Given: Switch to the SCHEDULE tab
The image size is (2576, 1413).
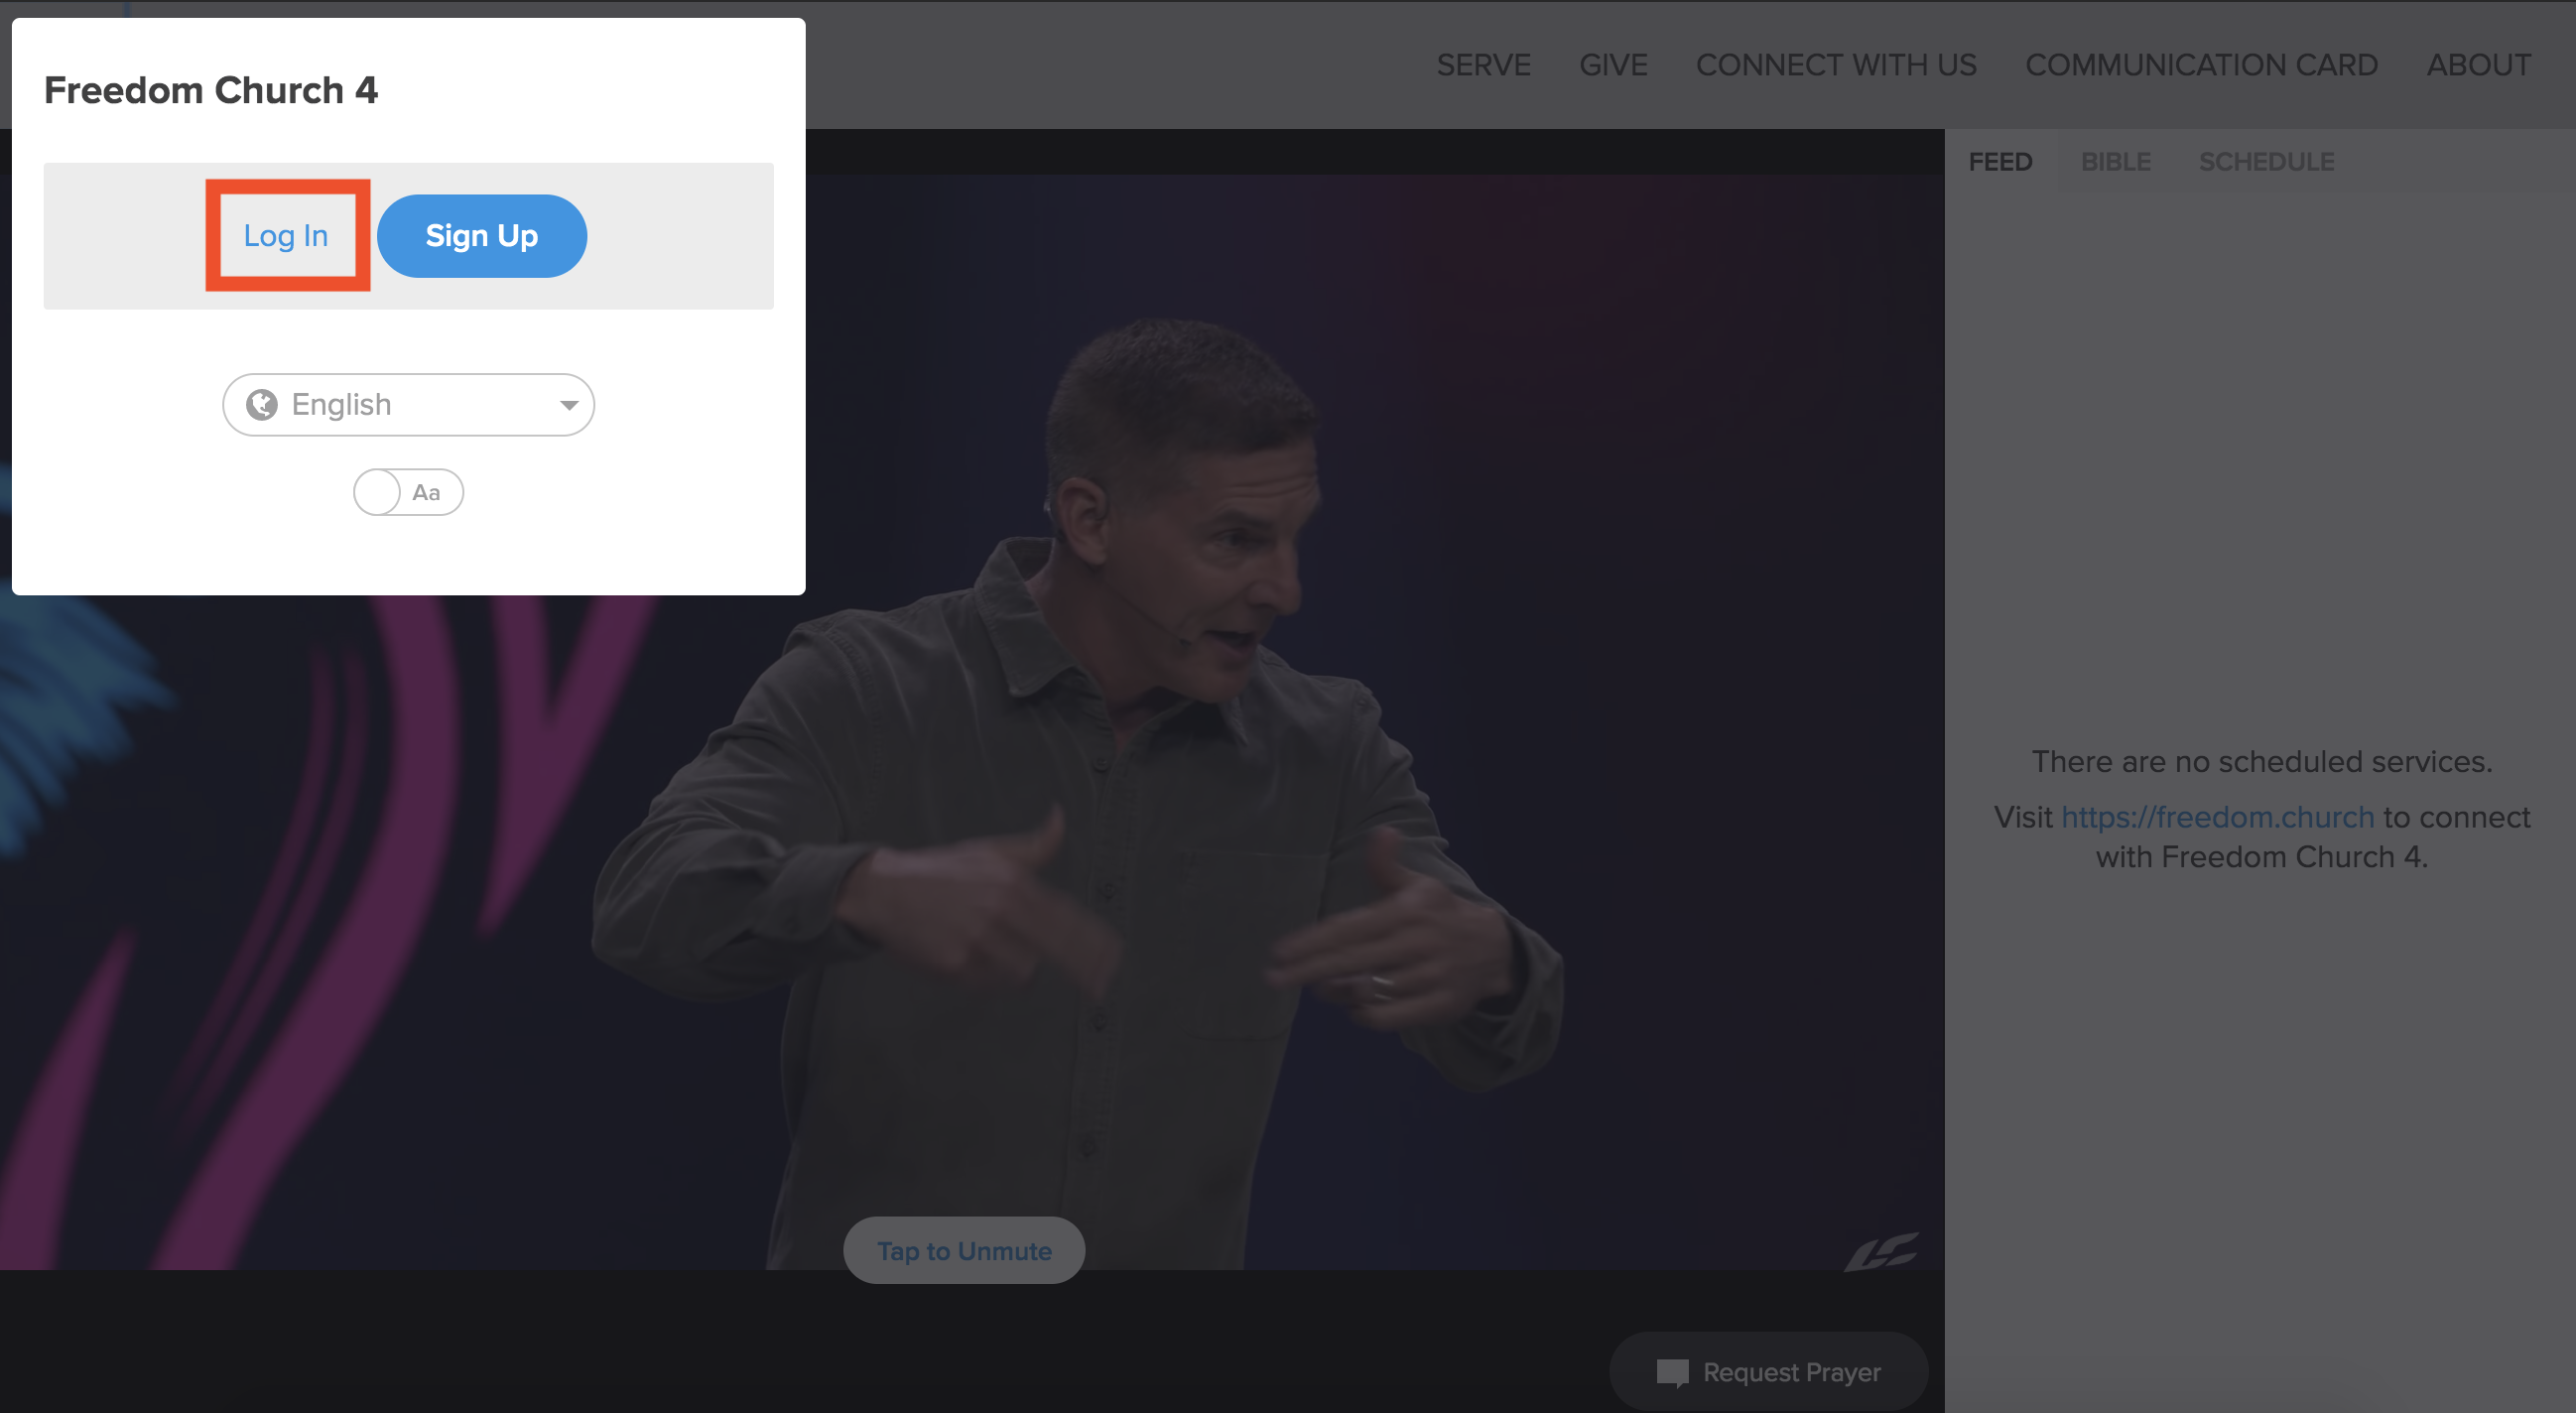Looking at the screenshot, I should pyautogui.click(x=2266, y=162).
